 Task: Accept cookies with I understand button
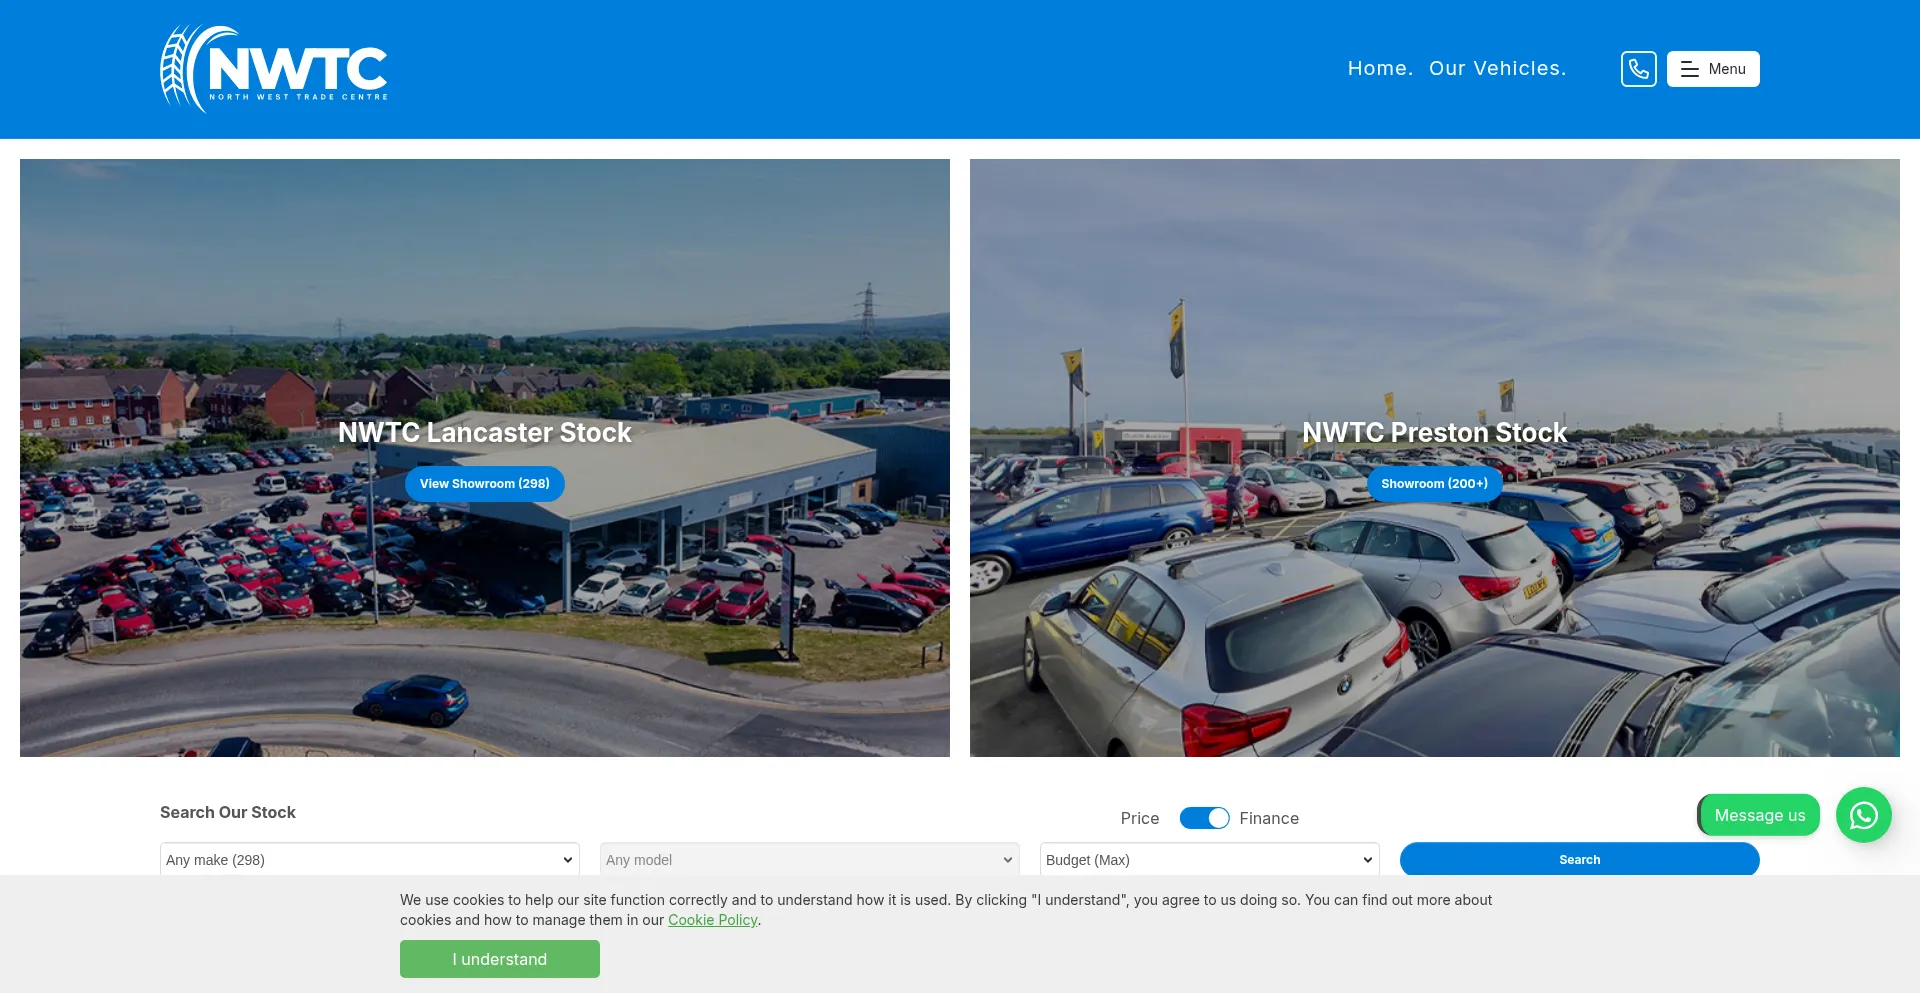click(x=500, y=959)
